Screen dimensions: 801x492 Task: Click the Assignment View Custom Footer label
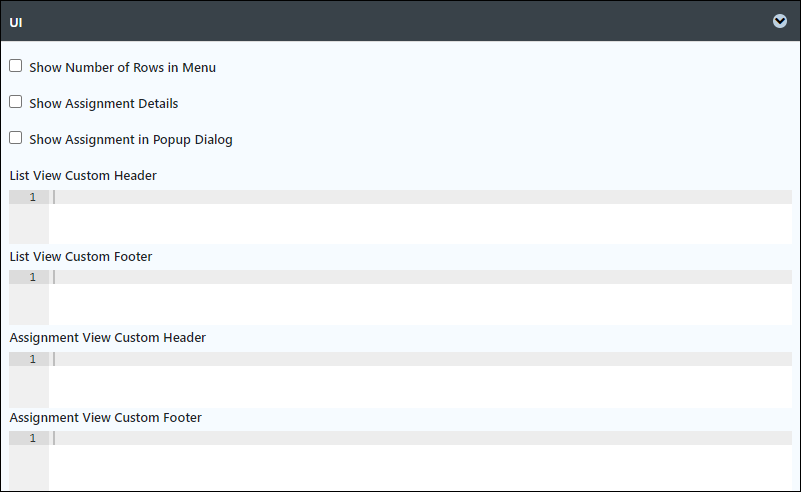tap(105, 418)
